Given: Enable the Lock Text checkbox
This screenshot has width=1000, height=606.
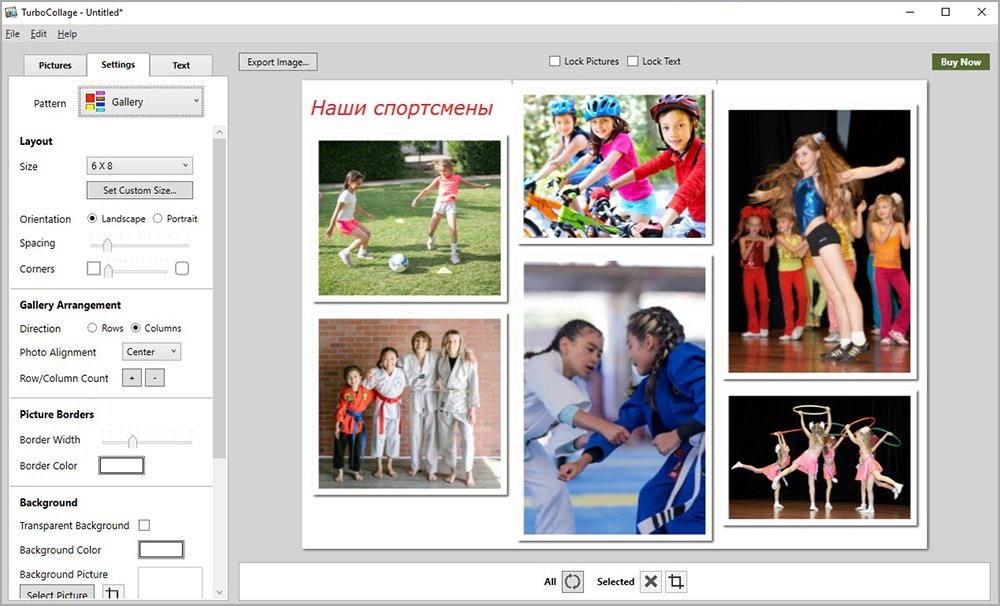Looking at the screenshot, I should [633, 62].
